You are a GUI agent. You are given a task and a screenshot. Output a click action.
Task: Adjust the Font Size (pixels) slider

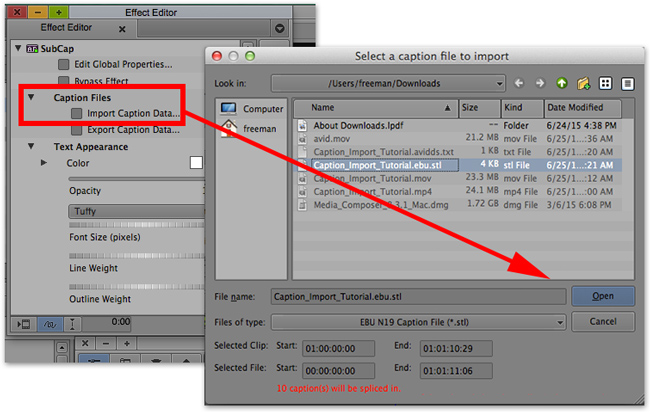(x=137, y=225)
